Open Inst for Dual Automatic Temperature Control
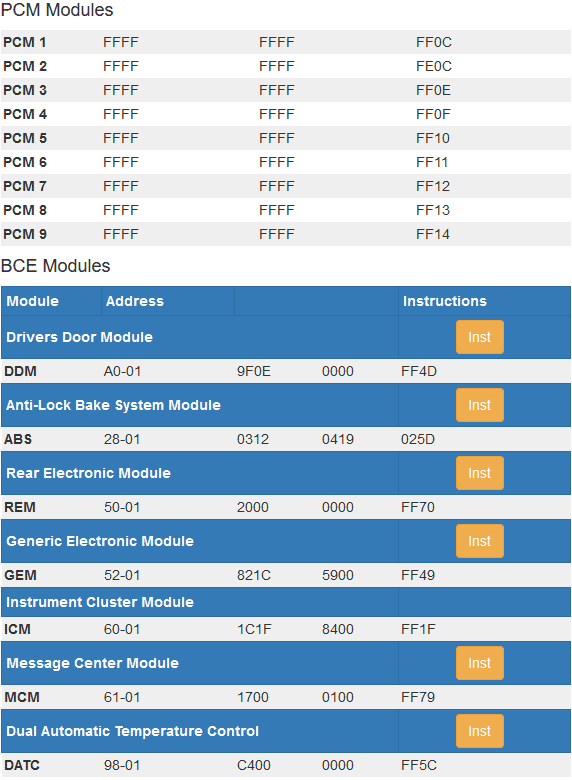 [479, 731]
